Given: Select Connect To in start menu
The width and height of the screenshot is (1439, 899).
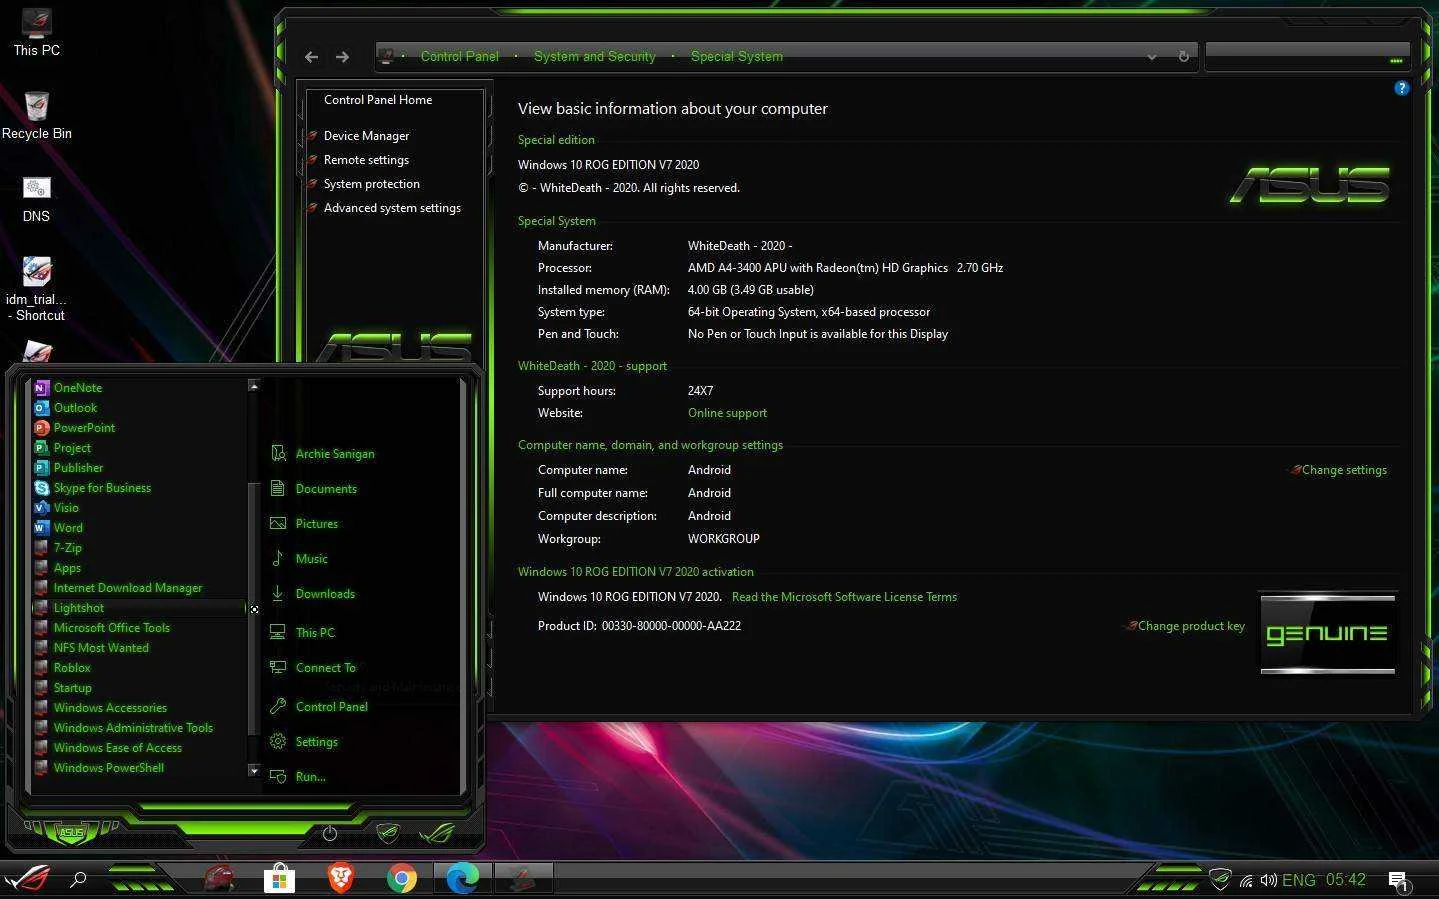Looking at the screenshot, I should click(312, 668).
